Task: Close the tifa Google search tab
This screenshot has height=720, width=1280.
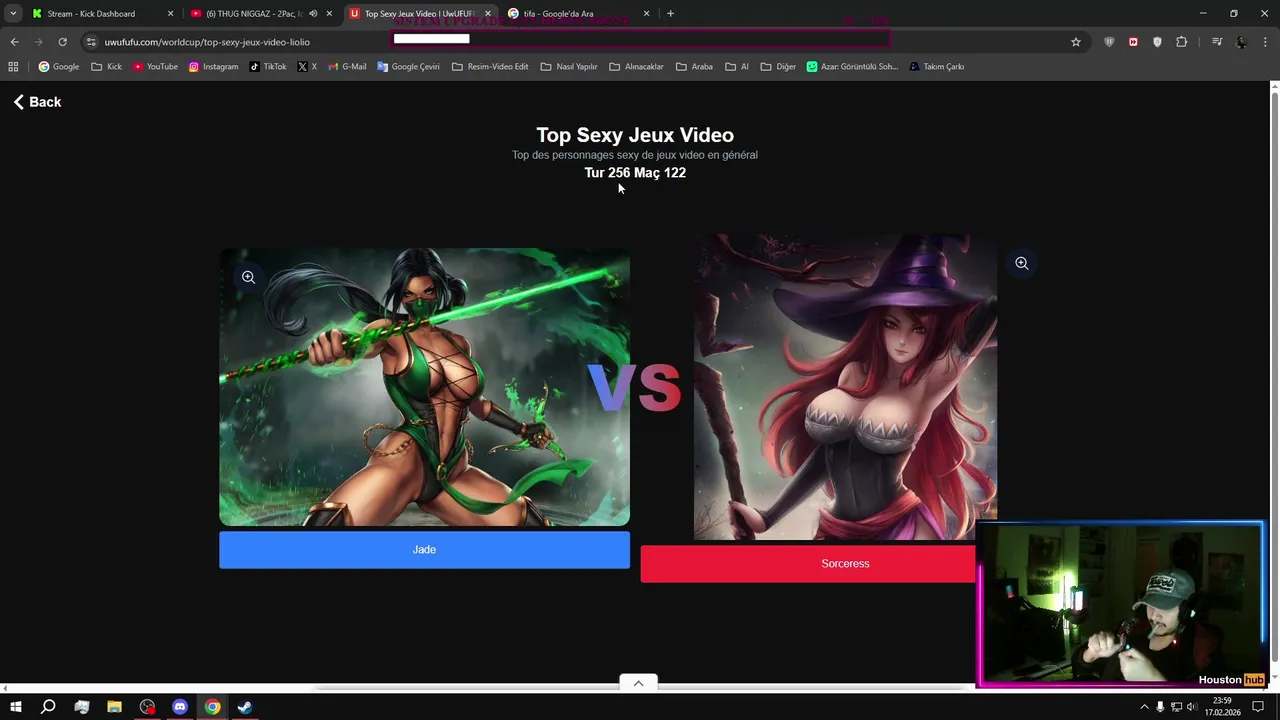Action: point(646,14)
